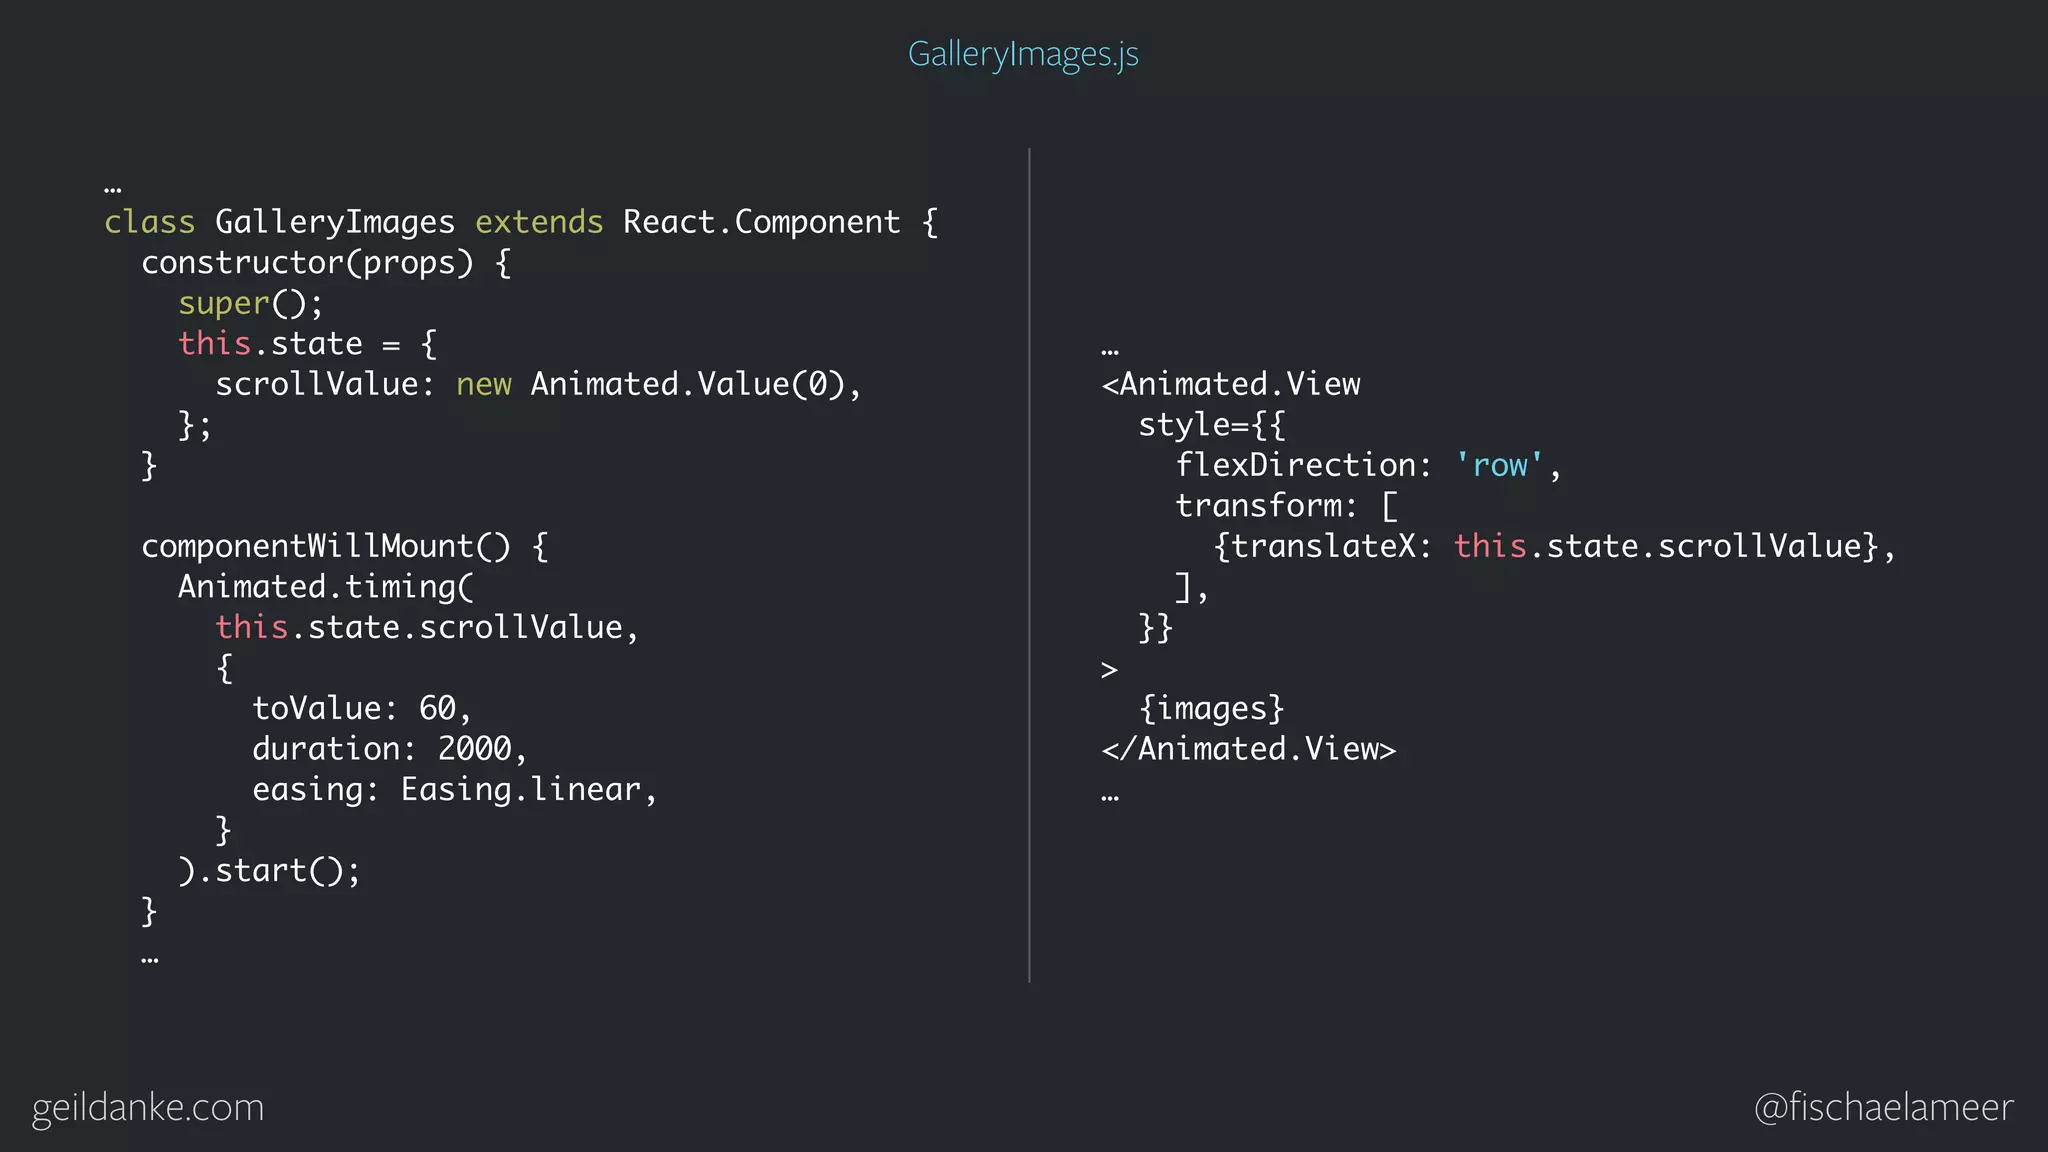This screenshot has height=1152, width=2048.
Task: Click the '{translateX: this.state.scrollValue},' line
Action: tap(1554, 546)
